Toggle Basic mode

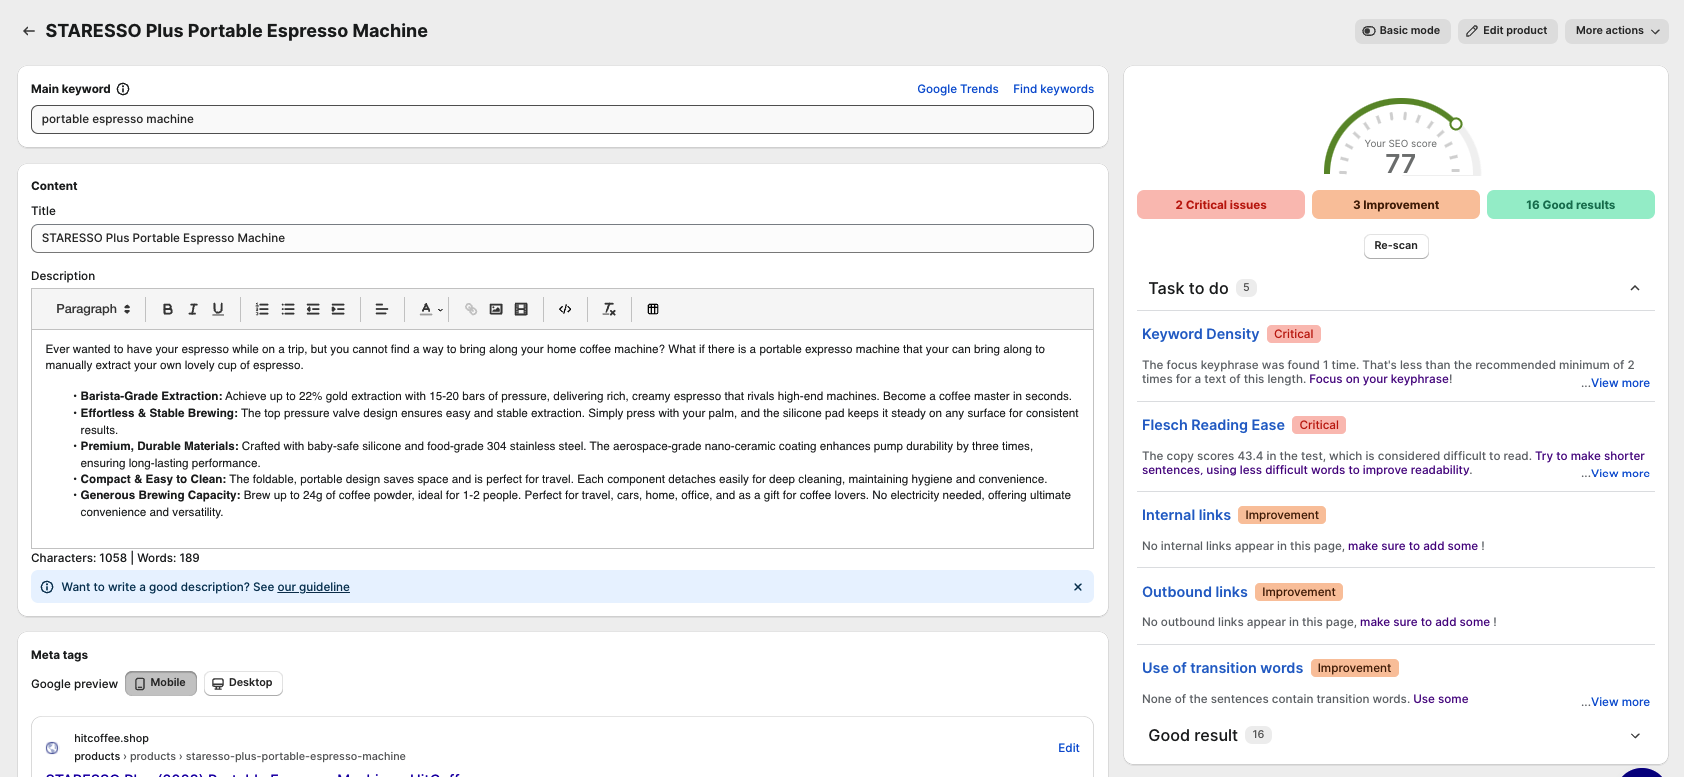[x=1402, y=31]
